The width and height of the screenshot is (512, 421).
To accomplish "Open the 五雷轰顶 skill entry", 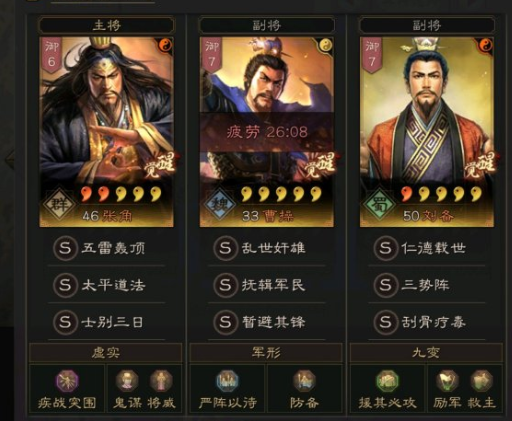I will pyautogui.click(x=106, y=248).
